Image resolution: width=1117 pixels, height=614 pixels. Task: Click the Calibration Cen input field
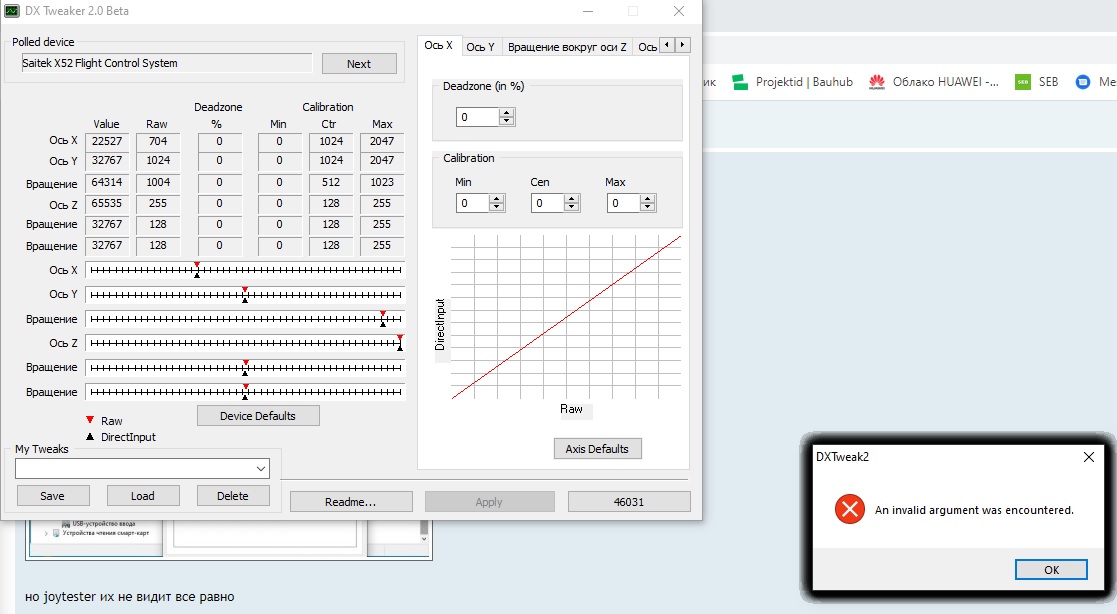click(548, 203)
